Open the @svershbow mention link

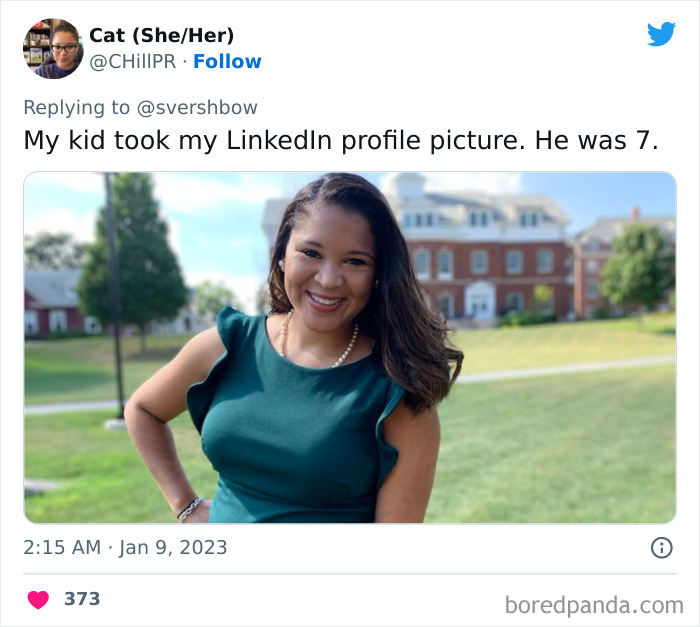coord(197,107)
